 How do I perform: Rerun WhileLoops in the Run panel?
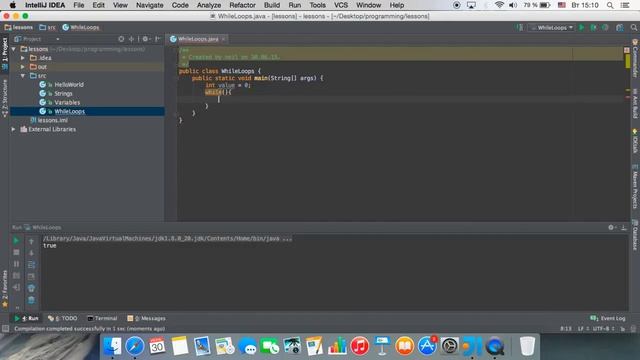click(x=16, y=241)
